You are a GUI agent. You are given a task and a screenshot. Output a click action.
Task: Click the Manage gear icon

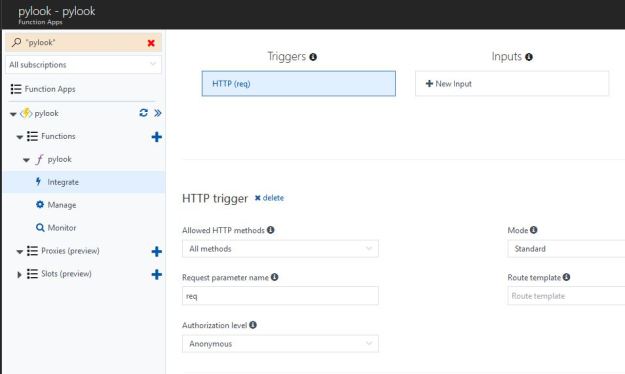40,205
